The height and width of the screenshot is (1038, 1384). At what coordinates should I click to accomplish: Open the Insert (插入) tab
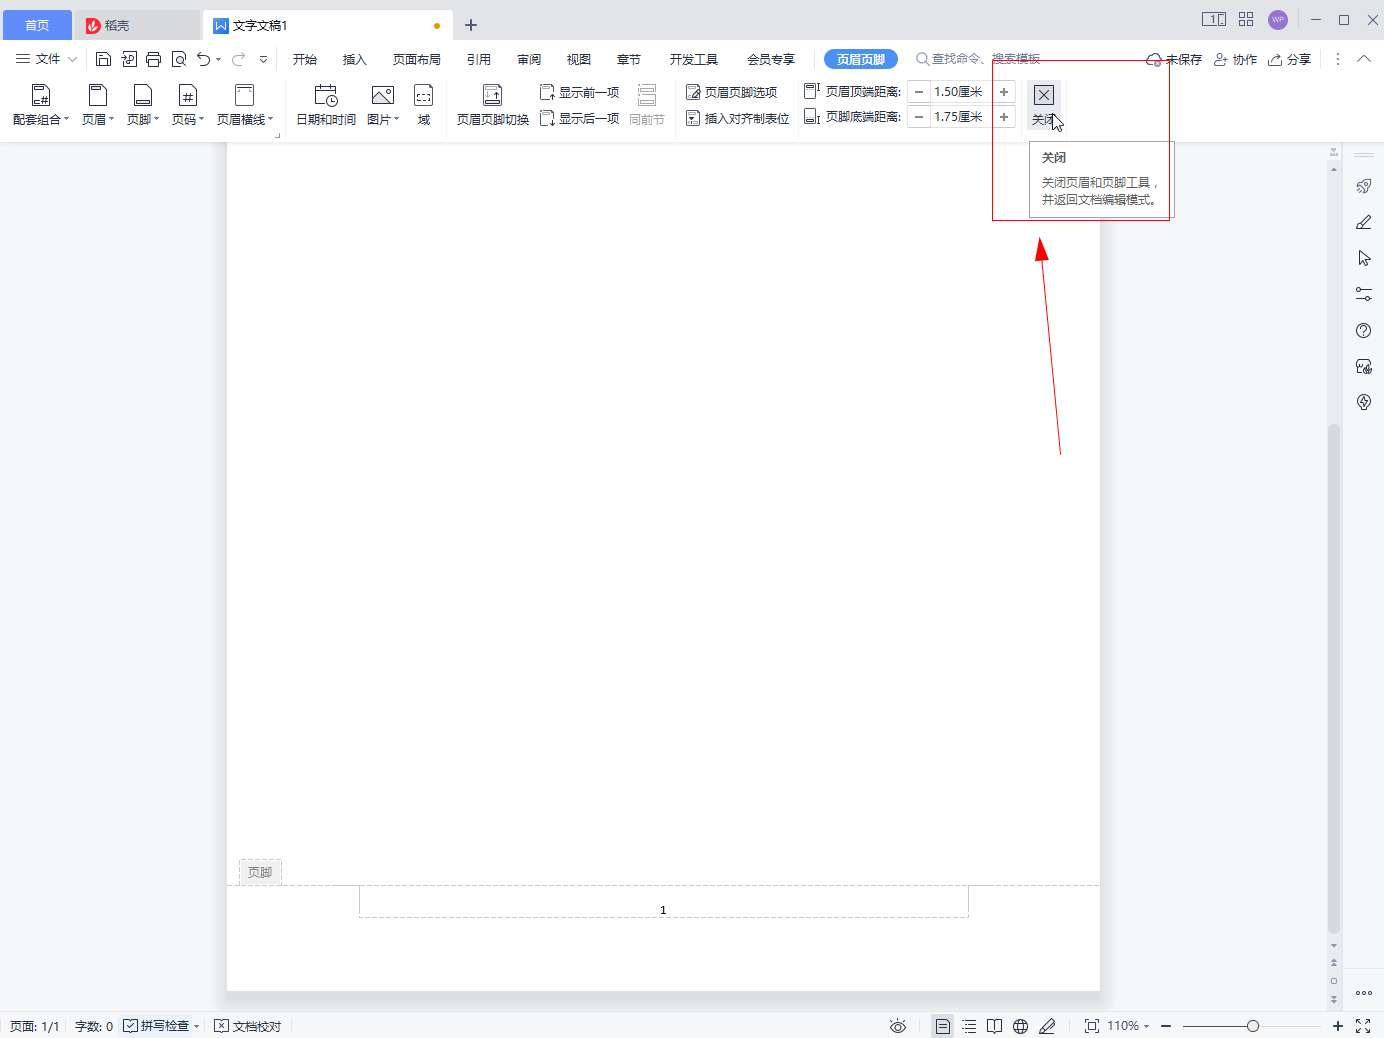coord(354,59)
